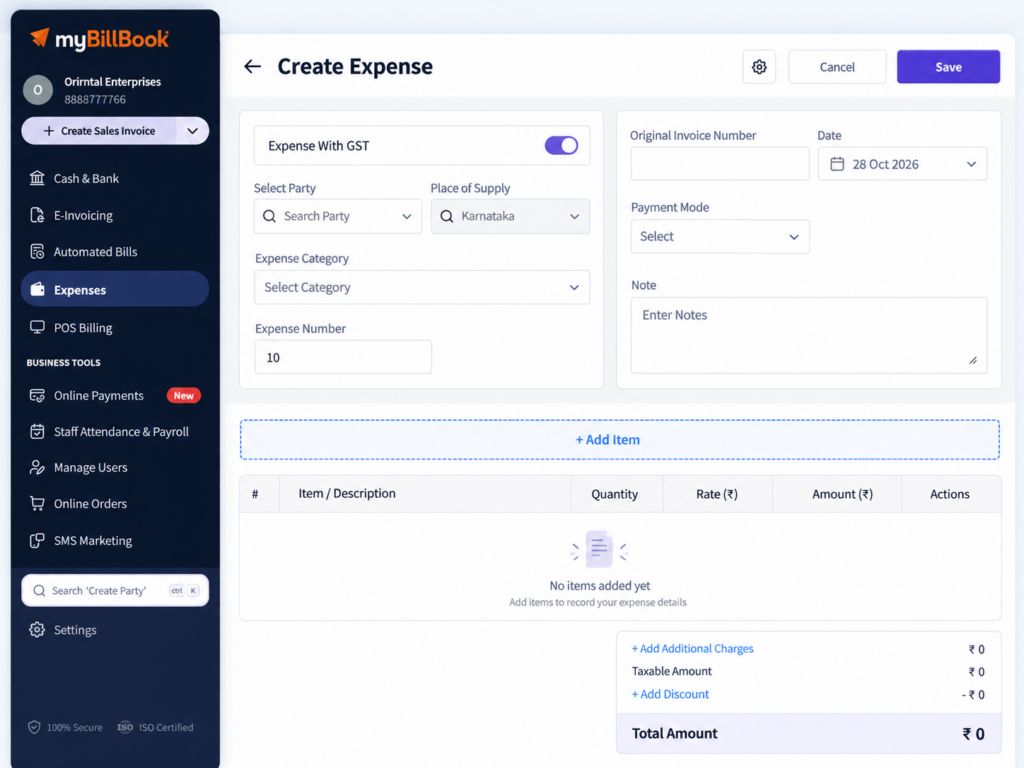
Task: Click the Actions column header
Action: (x=950, y=494)
